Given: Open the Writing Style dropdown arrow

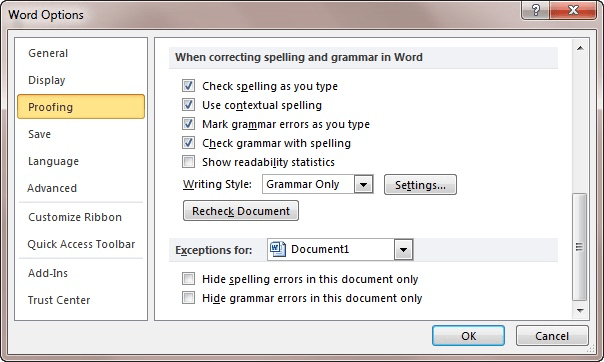Looking at the screenshot, I should pyautogui.click(x=363, y=184).
